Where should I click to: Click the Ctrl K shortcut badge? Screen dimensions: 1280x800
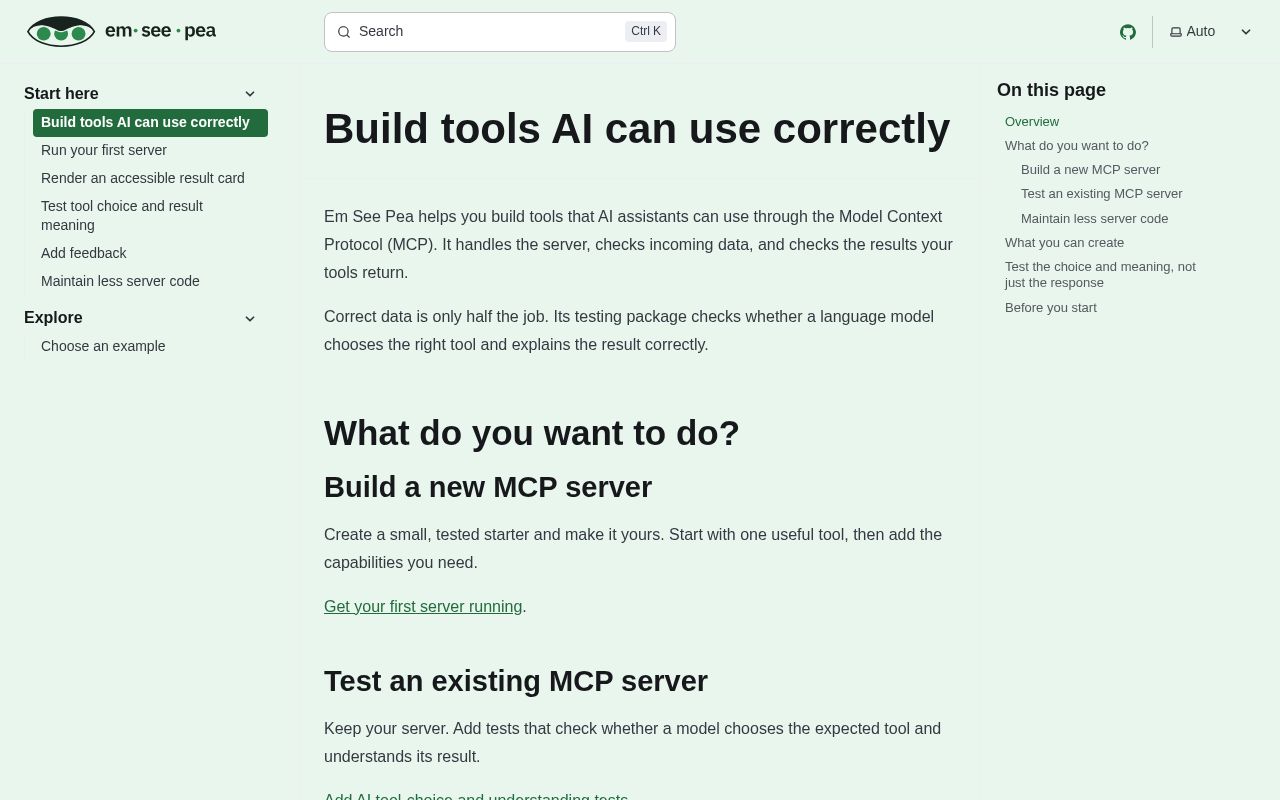pos(646,32)
